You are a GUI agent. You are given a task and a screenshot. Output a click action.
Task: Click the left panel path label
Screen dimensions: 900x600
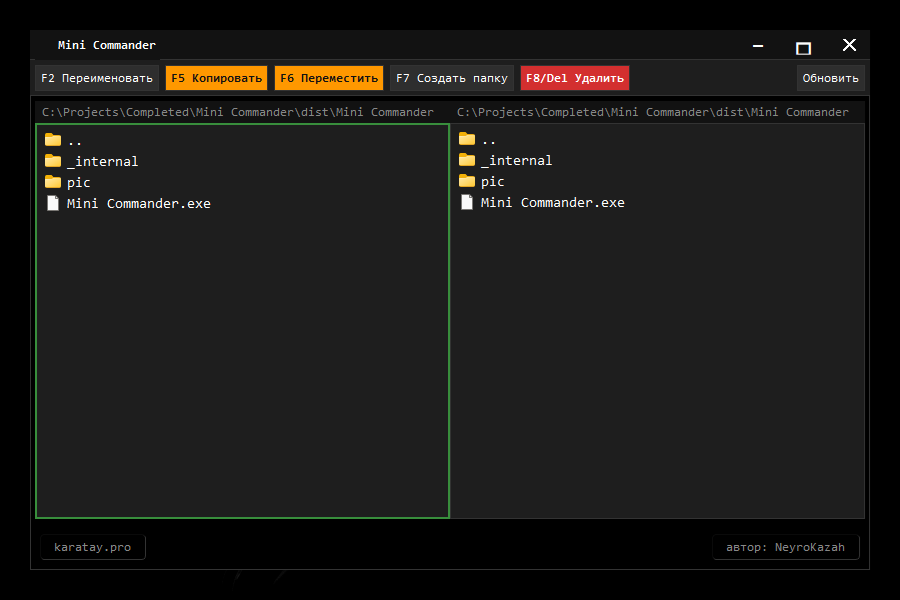[x=238, y=112]
